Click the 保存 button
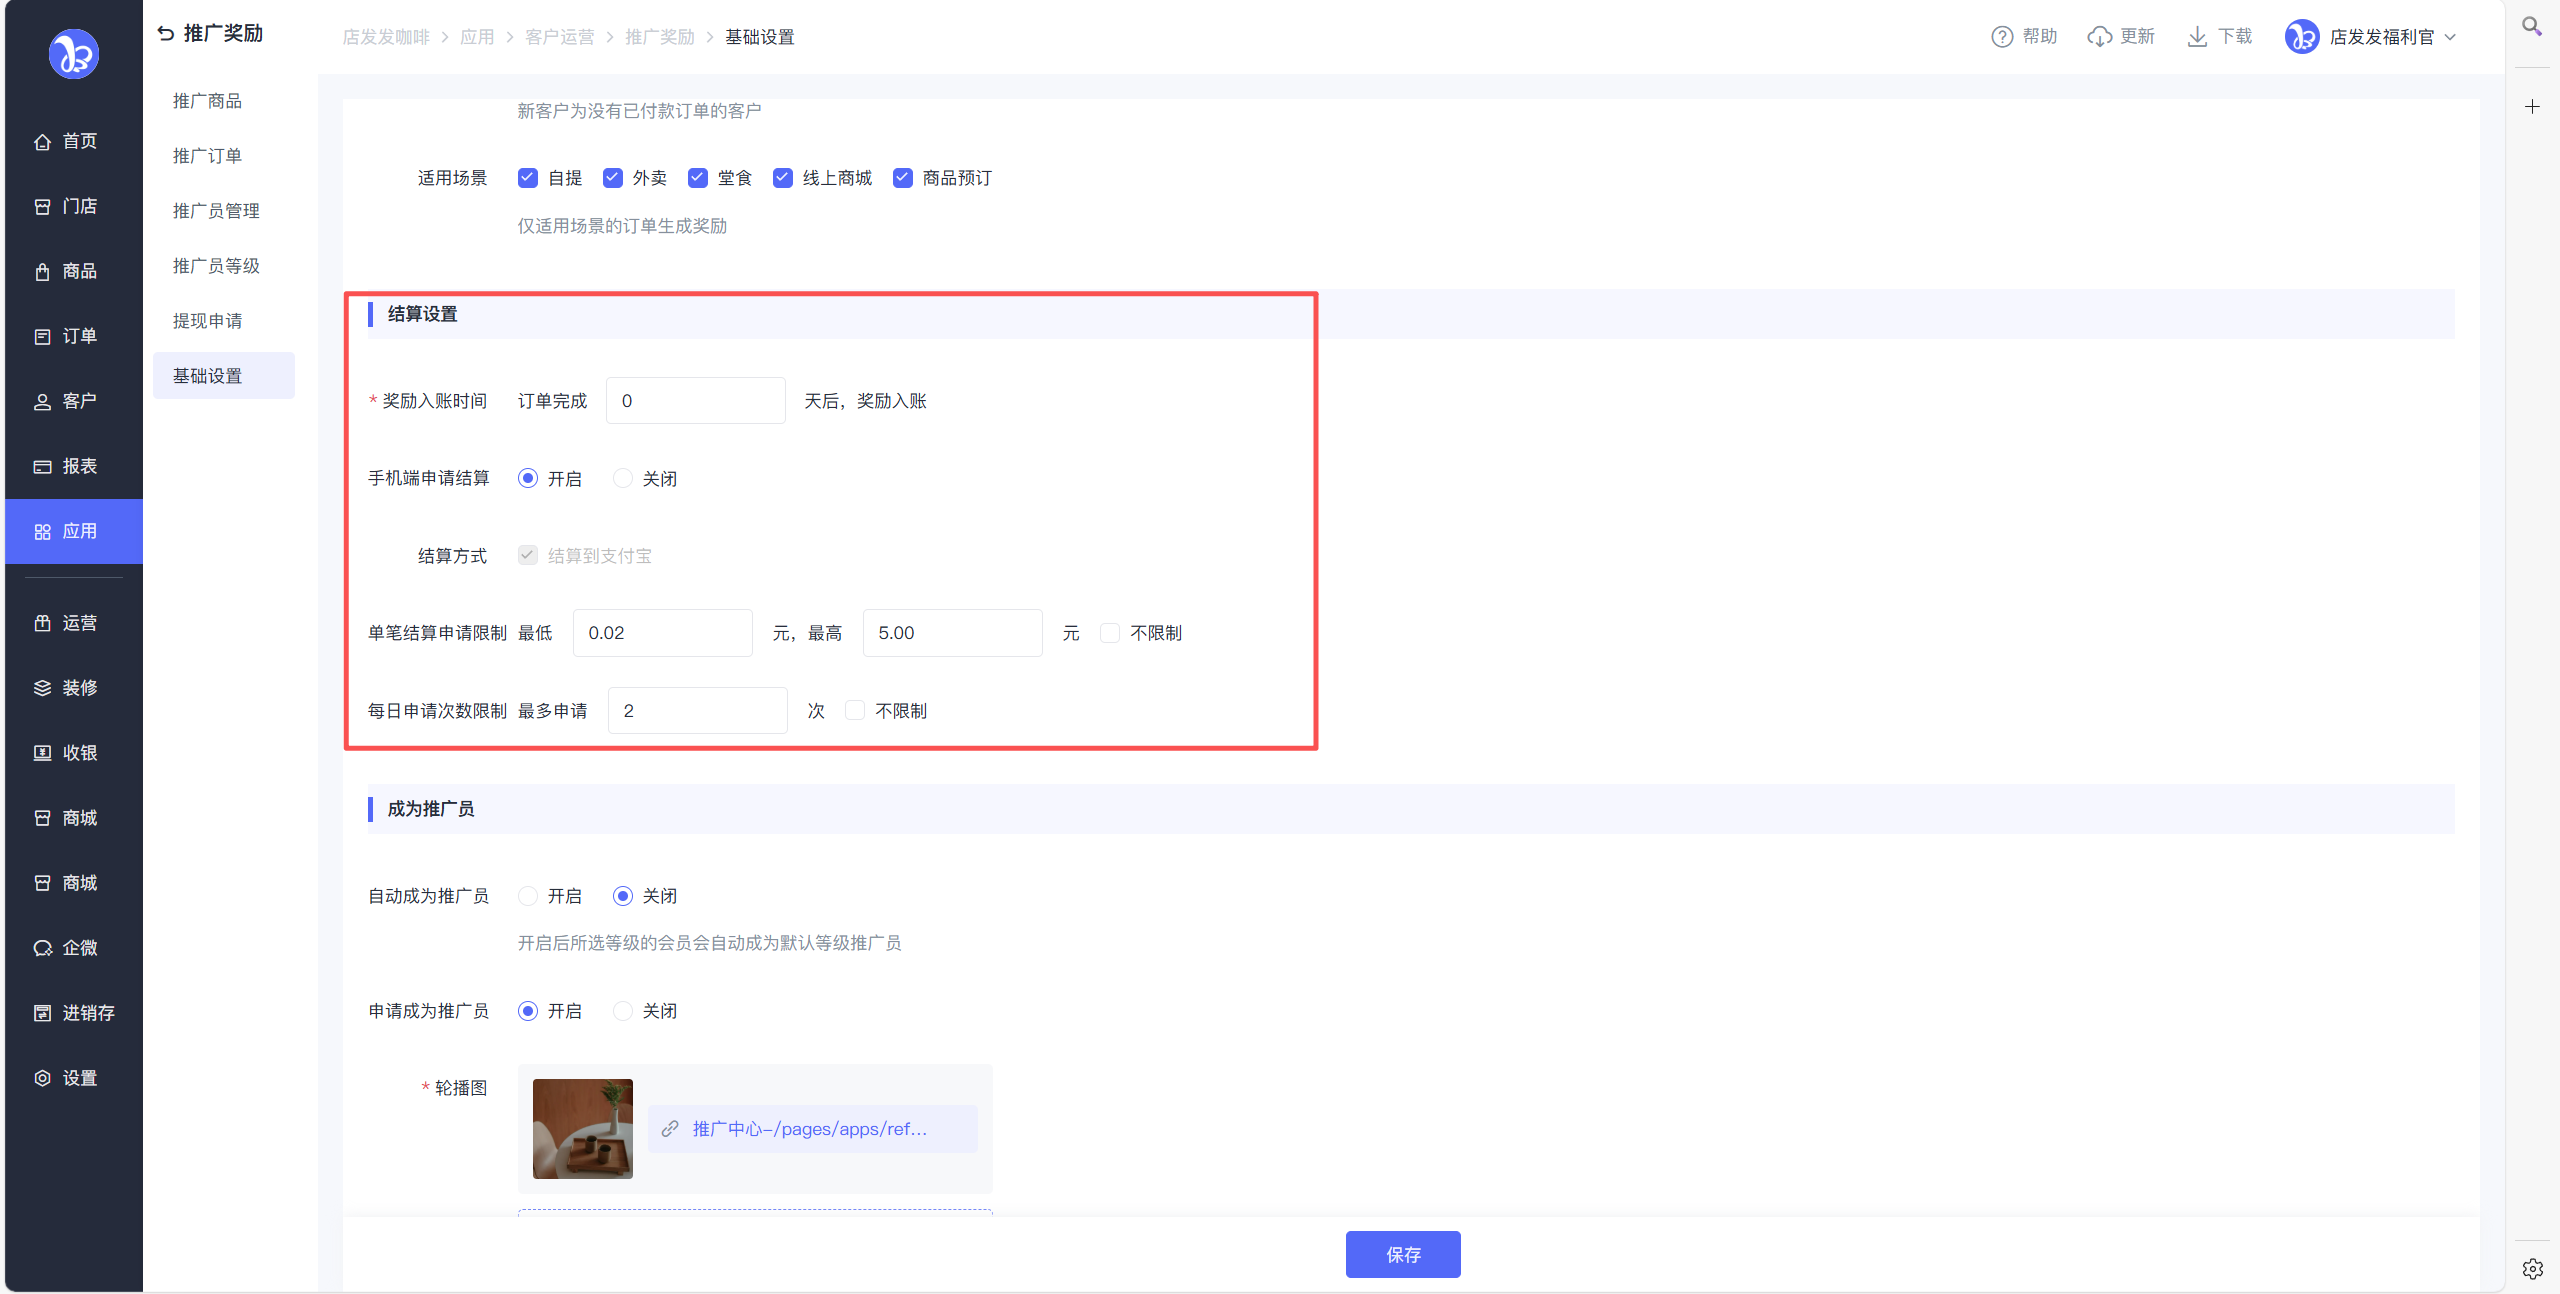Screen dimensions: 2560x1294 (x=1402, y=1254)
